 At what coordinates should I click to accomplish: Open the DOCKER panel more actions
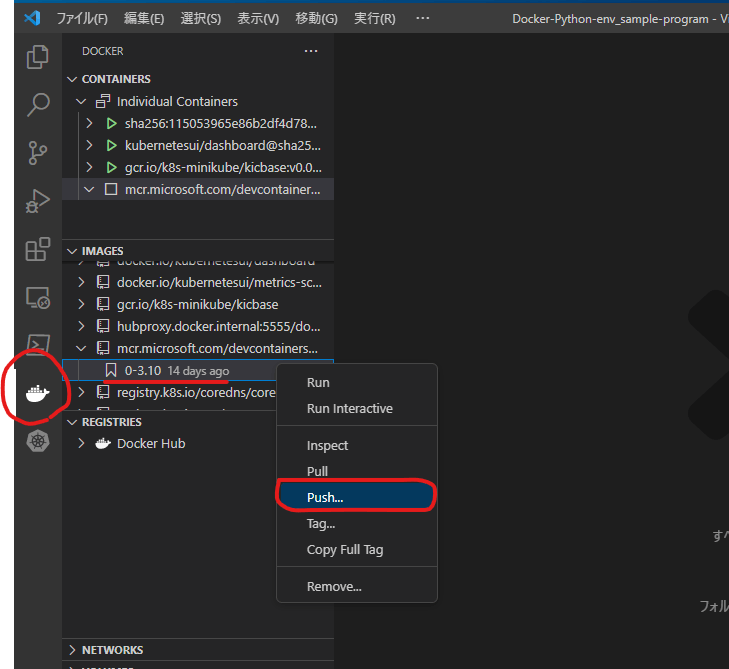311,51
